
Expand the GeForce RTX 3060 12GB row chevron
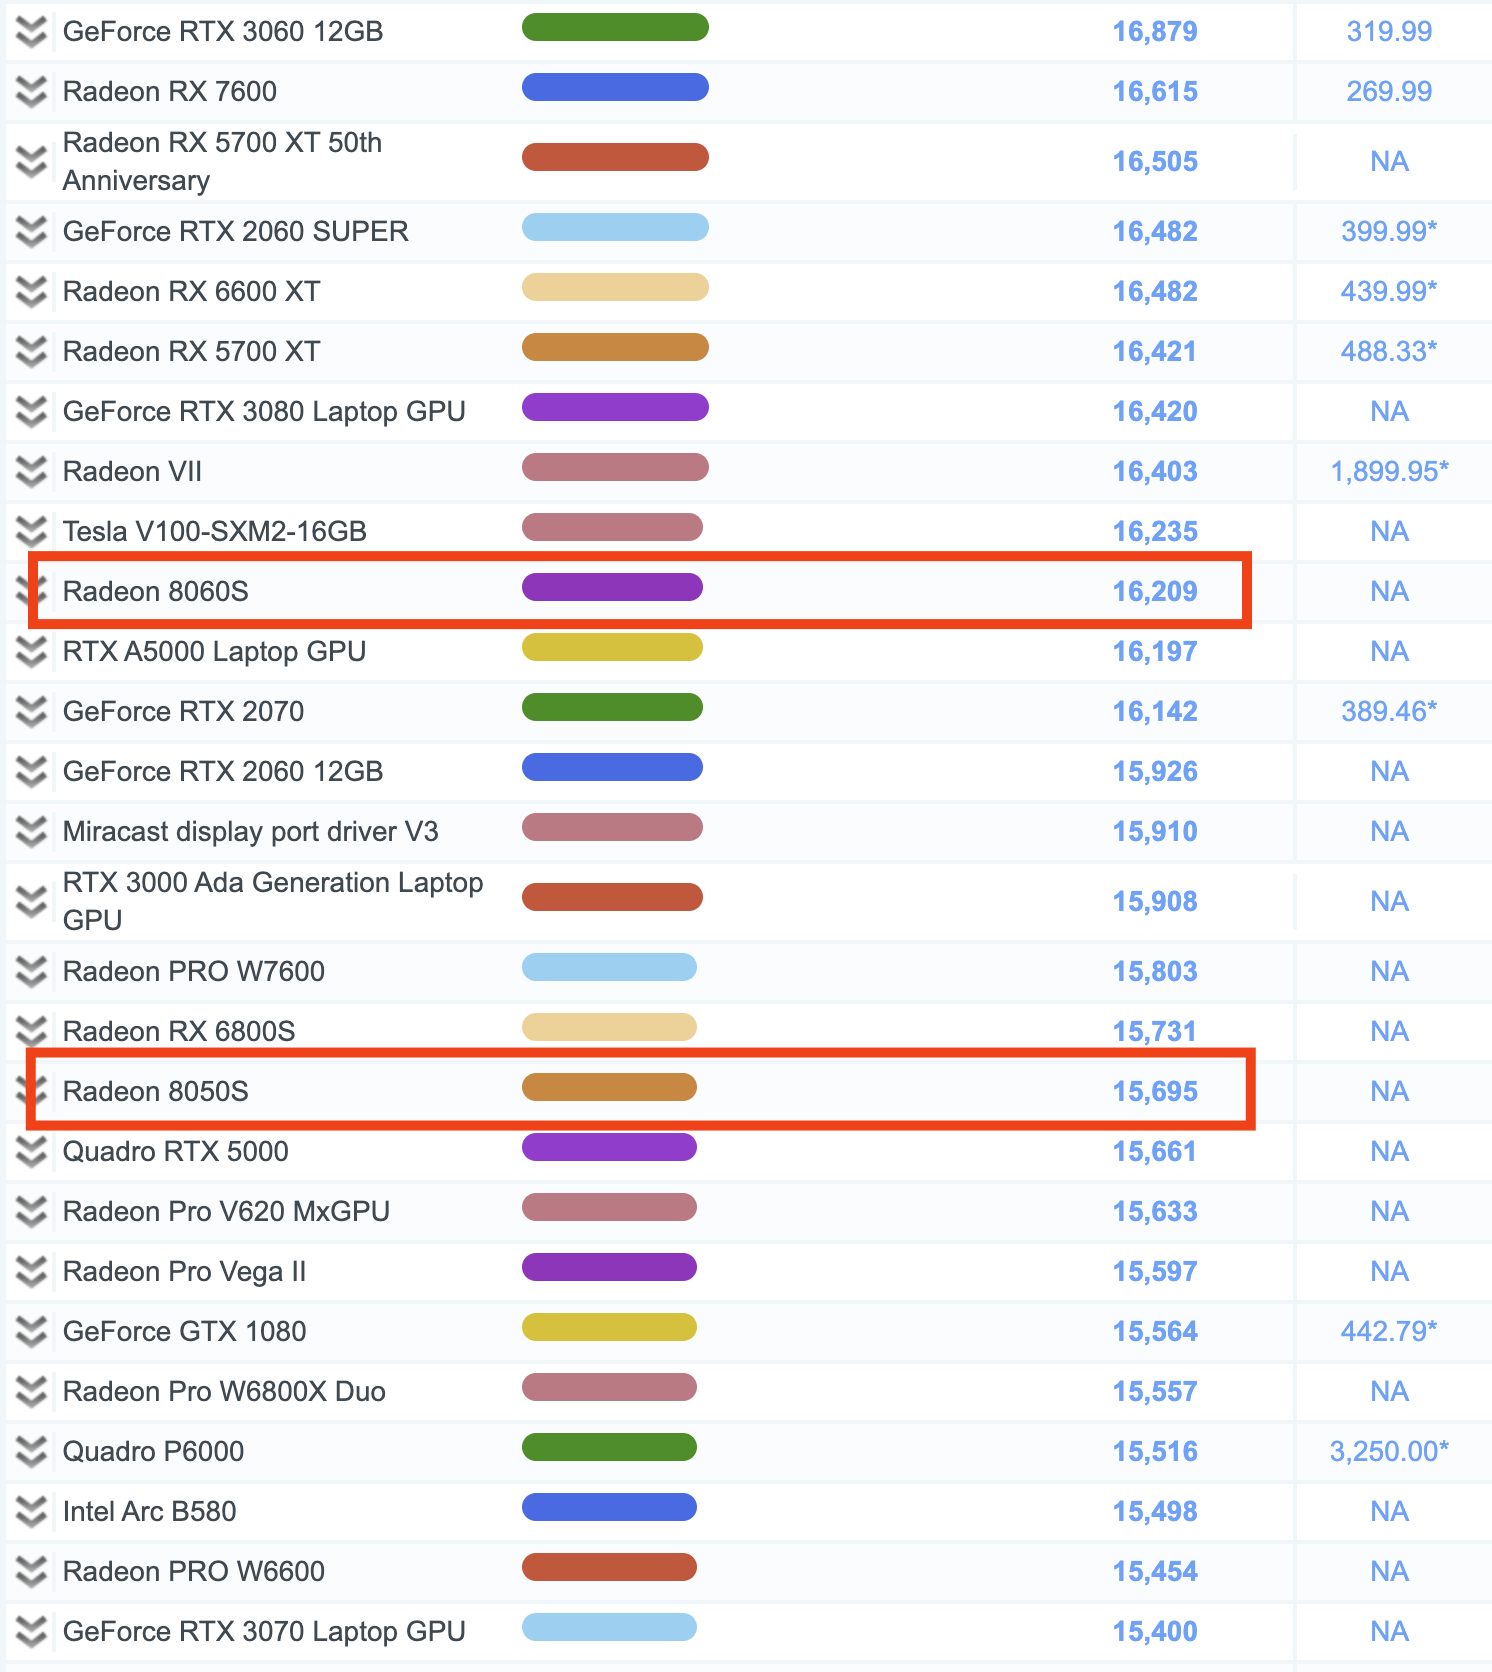31,32
